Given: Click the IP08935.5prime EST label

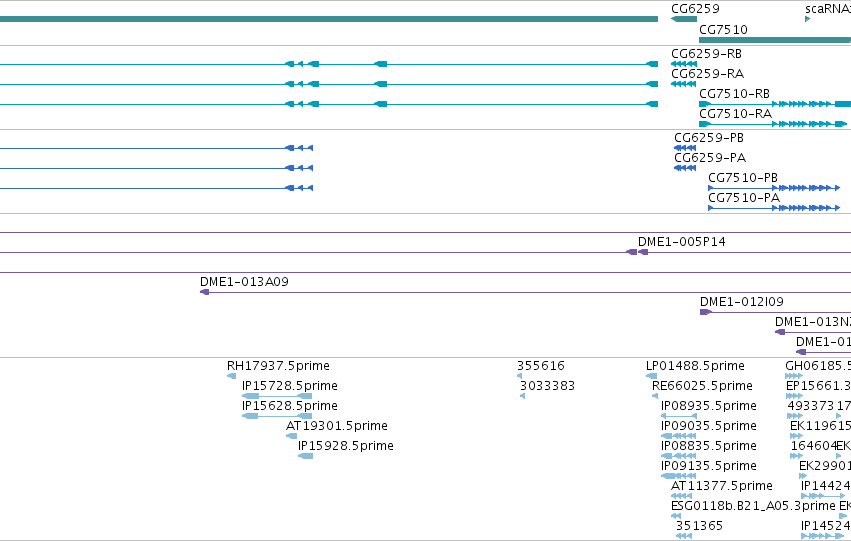Looking at the screenshot, I should coord(709,406).
